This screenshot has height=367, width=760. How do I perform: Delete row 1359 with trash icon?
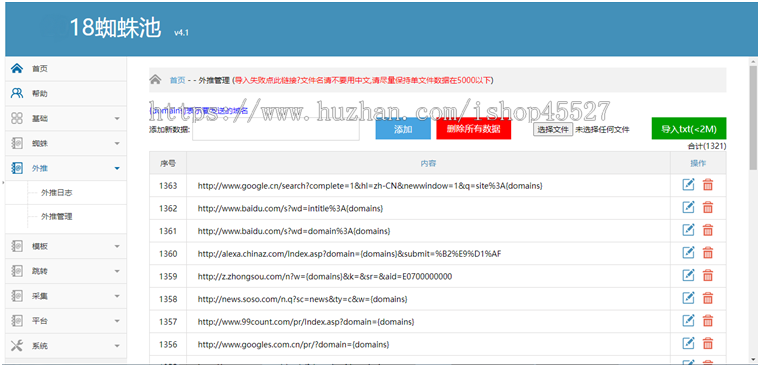(x=708, y=275)
